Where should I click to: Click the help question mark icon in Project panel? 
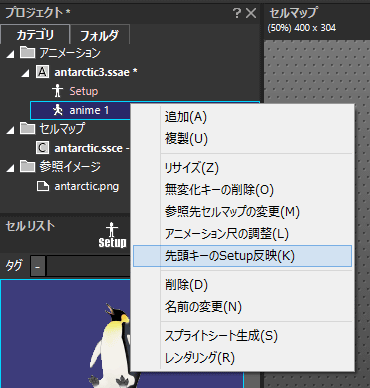pos(236,13)
